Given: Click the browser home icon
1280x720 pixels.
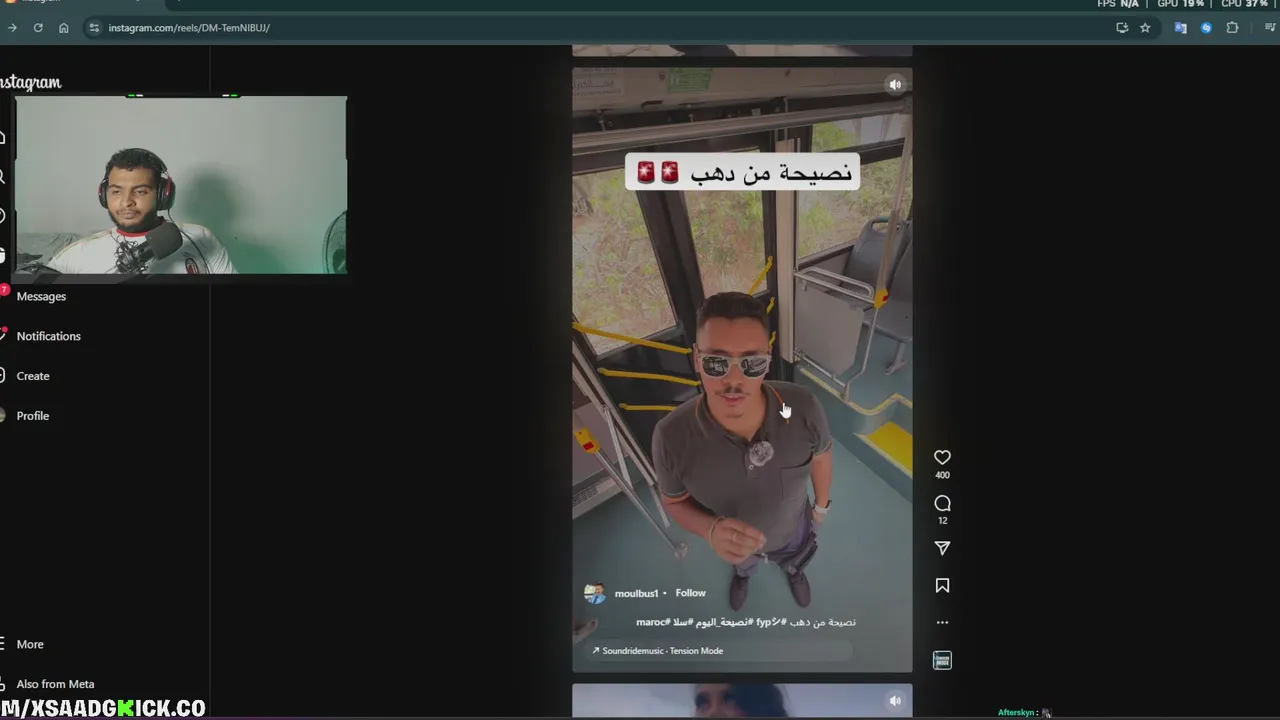Looking at the screenshot, I should [64, 28].
